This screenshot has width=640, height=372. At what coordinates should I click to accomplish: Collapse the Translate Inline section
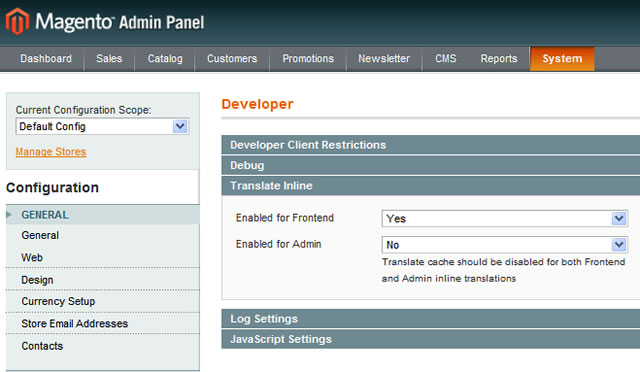[x=431, y=186]
